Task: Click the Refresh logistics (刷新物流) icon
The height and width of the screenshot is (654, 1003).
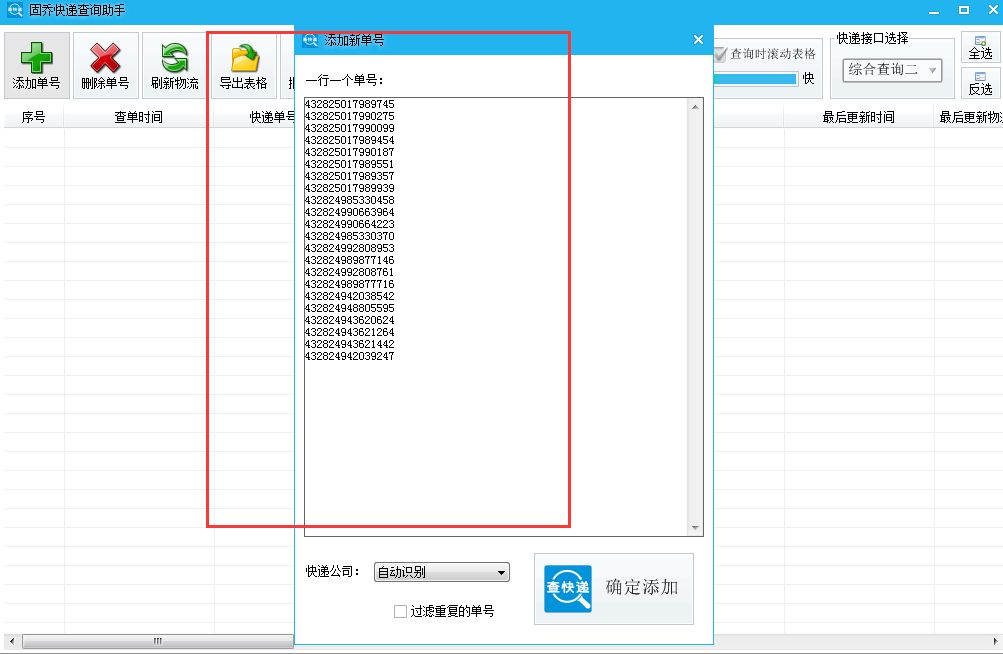Action: [172, 58]
